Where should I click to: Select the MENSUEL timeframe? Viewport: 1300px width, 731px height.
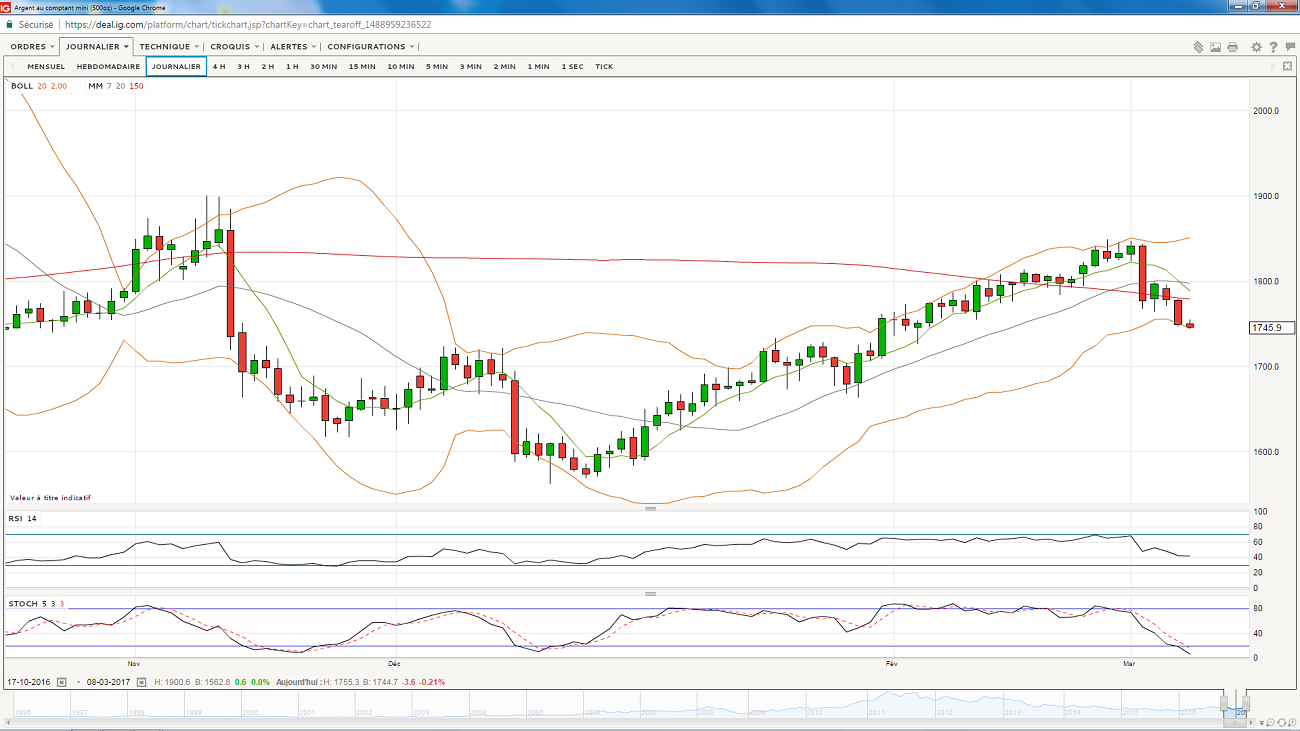tap(46, 67)
